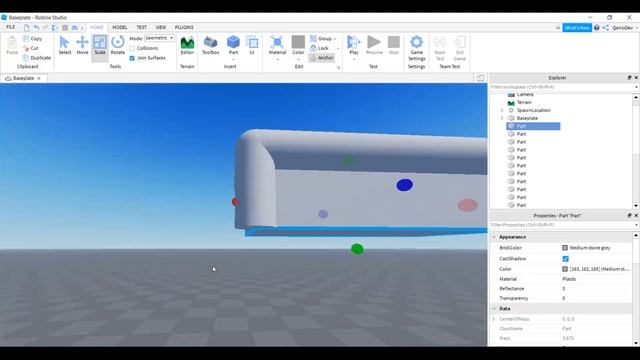Toggle Anchor on the part

(x=322, y=58)
